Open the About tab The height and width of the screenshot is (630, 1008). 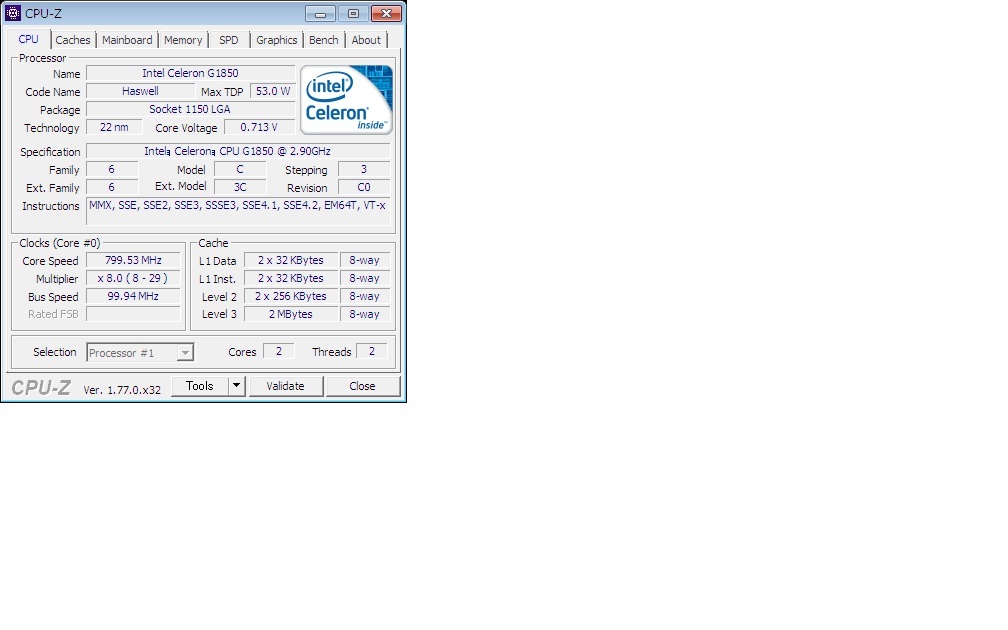(x=366, y=40)
